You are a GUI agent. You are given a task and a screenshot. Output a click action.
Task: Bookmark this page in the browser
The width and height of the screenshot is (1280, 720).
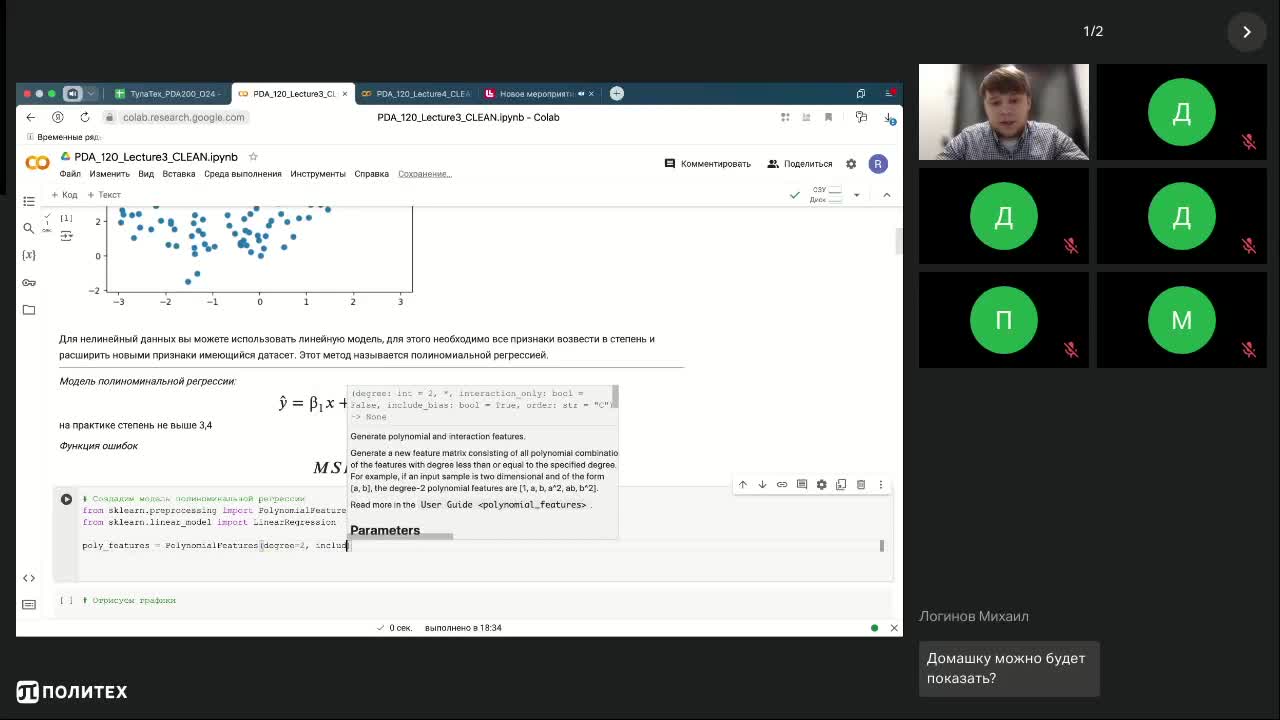[828, 117]
